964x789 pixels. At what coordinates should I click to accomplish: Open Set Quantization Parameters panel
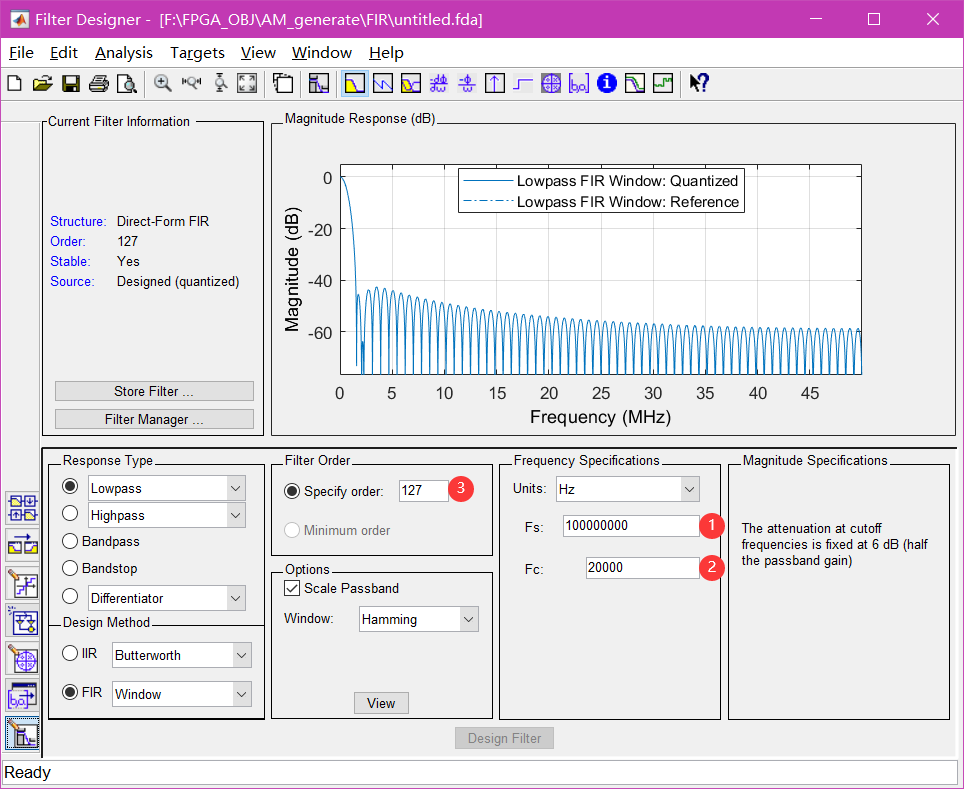[23, 583]
